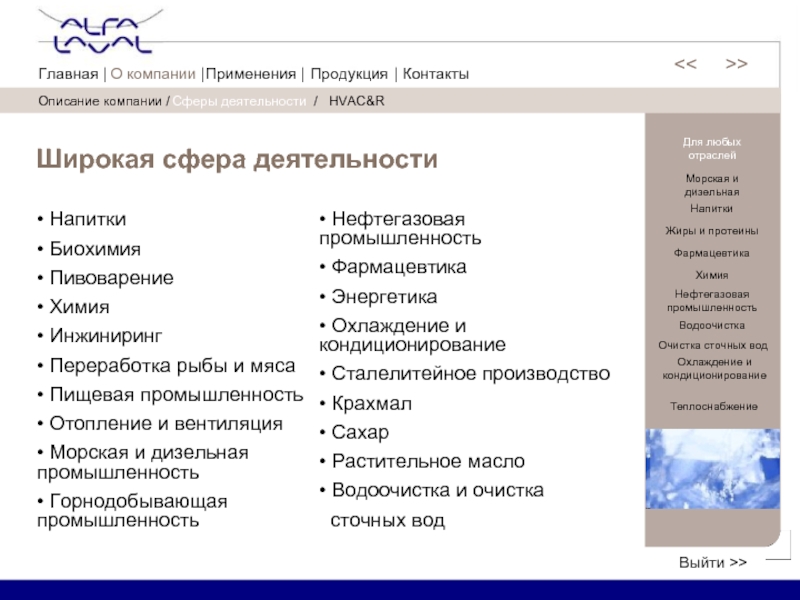Select Пищевая промышленность bullet item
Screen dimensions: 800x600
[x=170, y=395]
